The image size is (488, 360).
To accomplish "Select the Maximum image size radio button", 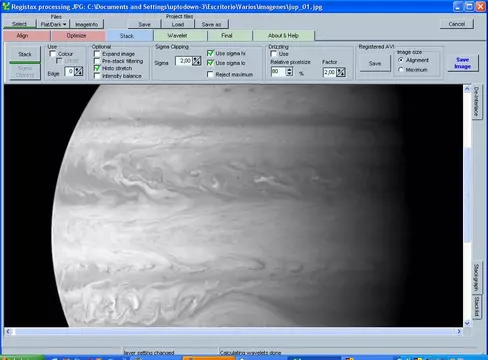I will [401, 70].
